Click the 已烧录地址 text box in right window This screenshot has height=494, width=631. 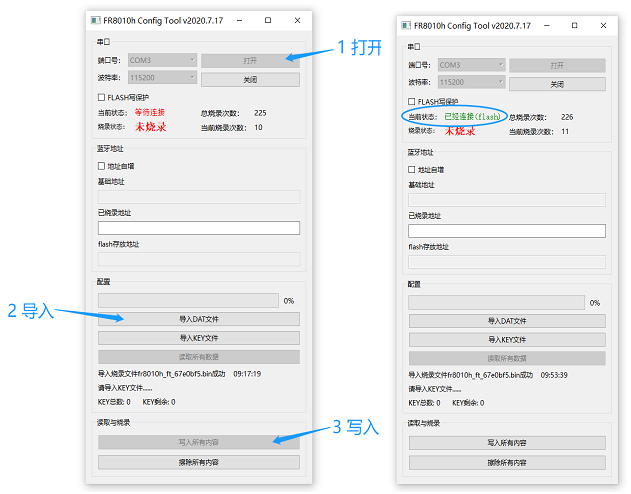(507, 231)
